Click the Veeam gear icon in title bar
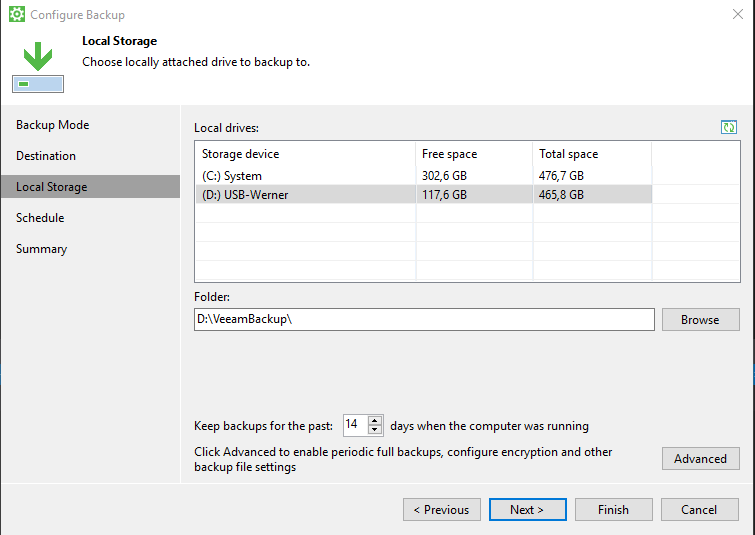The height and width of the screenshot is (535, 755). [x=16, y=15]
